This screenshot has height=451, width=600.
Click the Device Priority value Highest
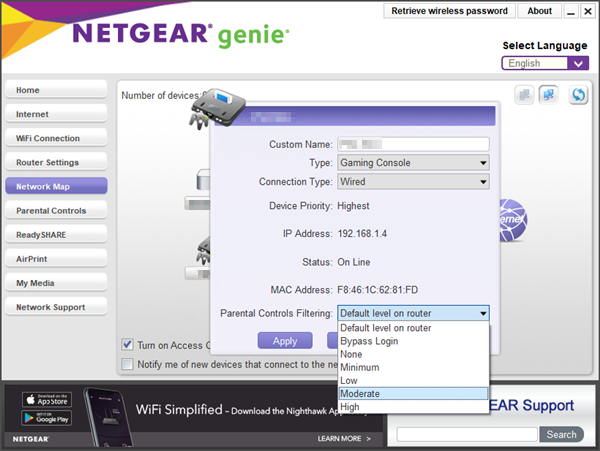point(353,206)
